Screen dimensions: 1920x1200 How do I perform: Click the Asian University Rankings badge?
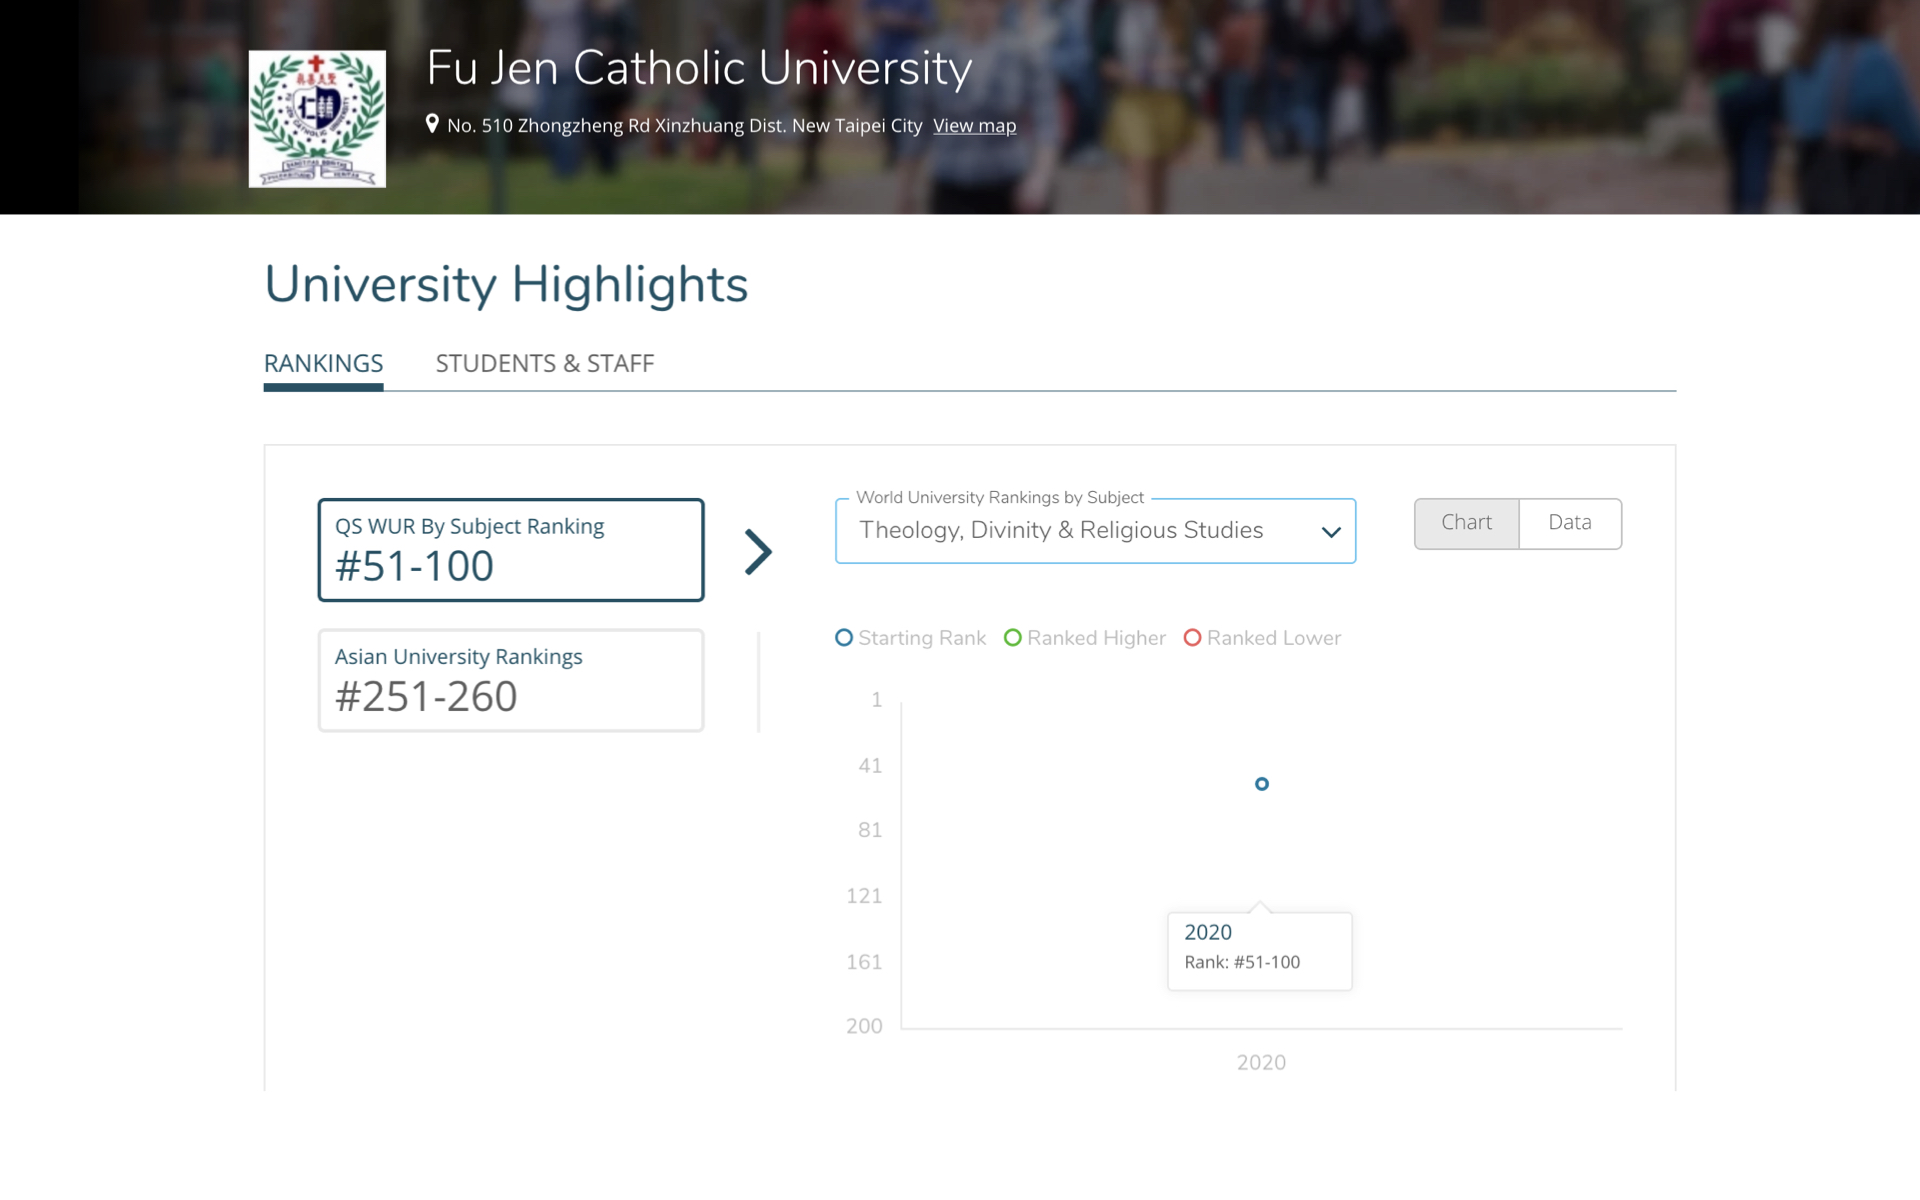click(x=511, y=680)
